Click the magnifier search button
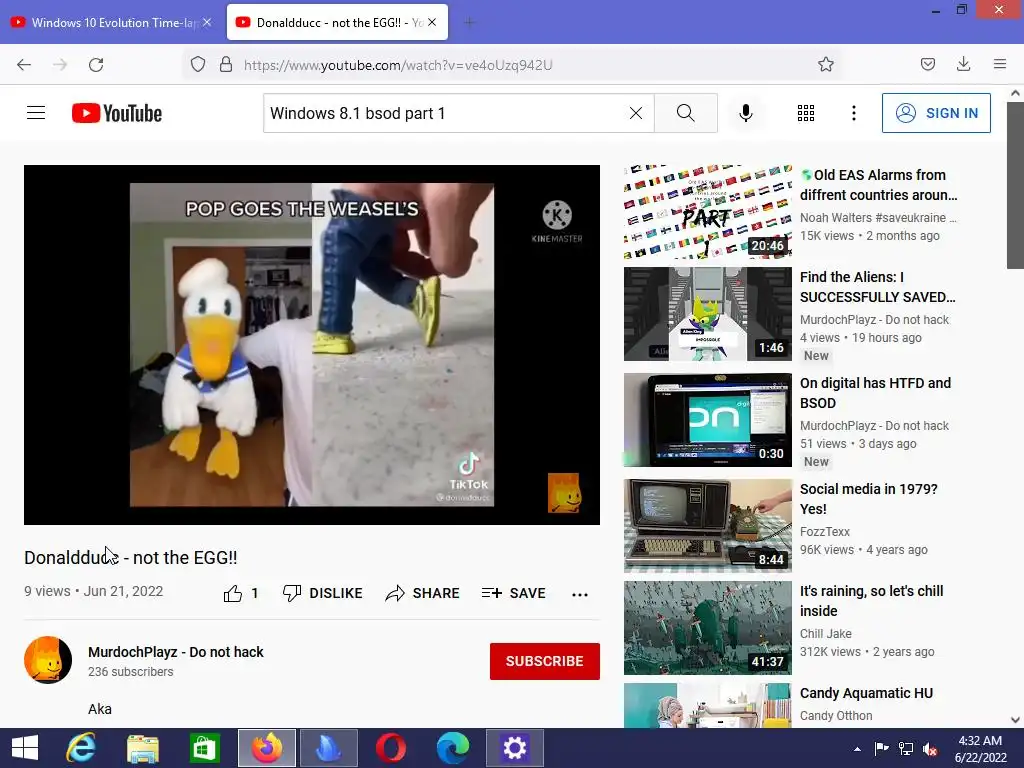This screenshot has height=768, width=1024. click(x=686, y=113)
